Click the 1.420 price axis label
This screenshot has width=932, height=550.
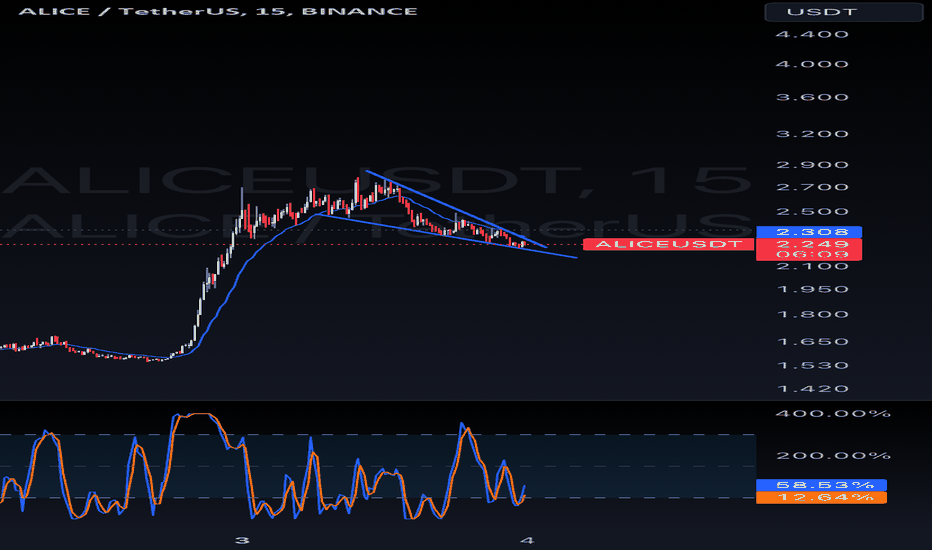[x=812, y=389]
